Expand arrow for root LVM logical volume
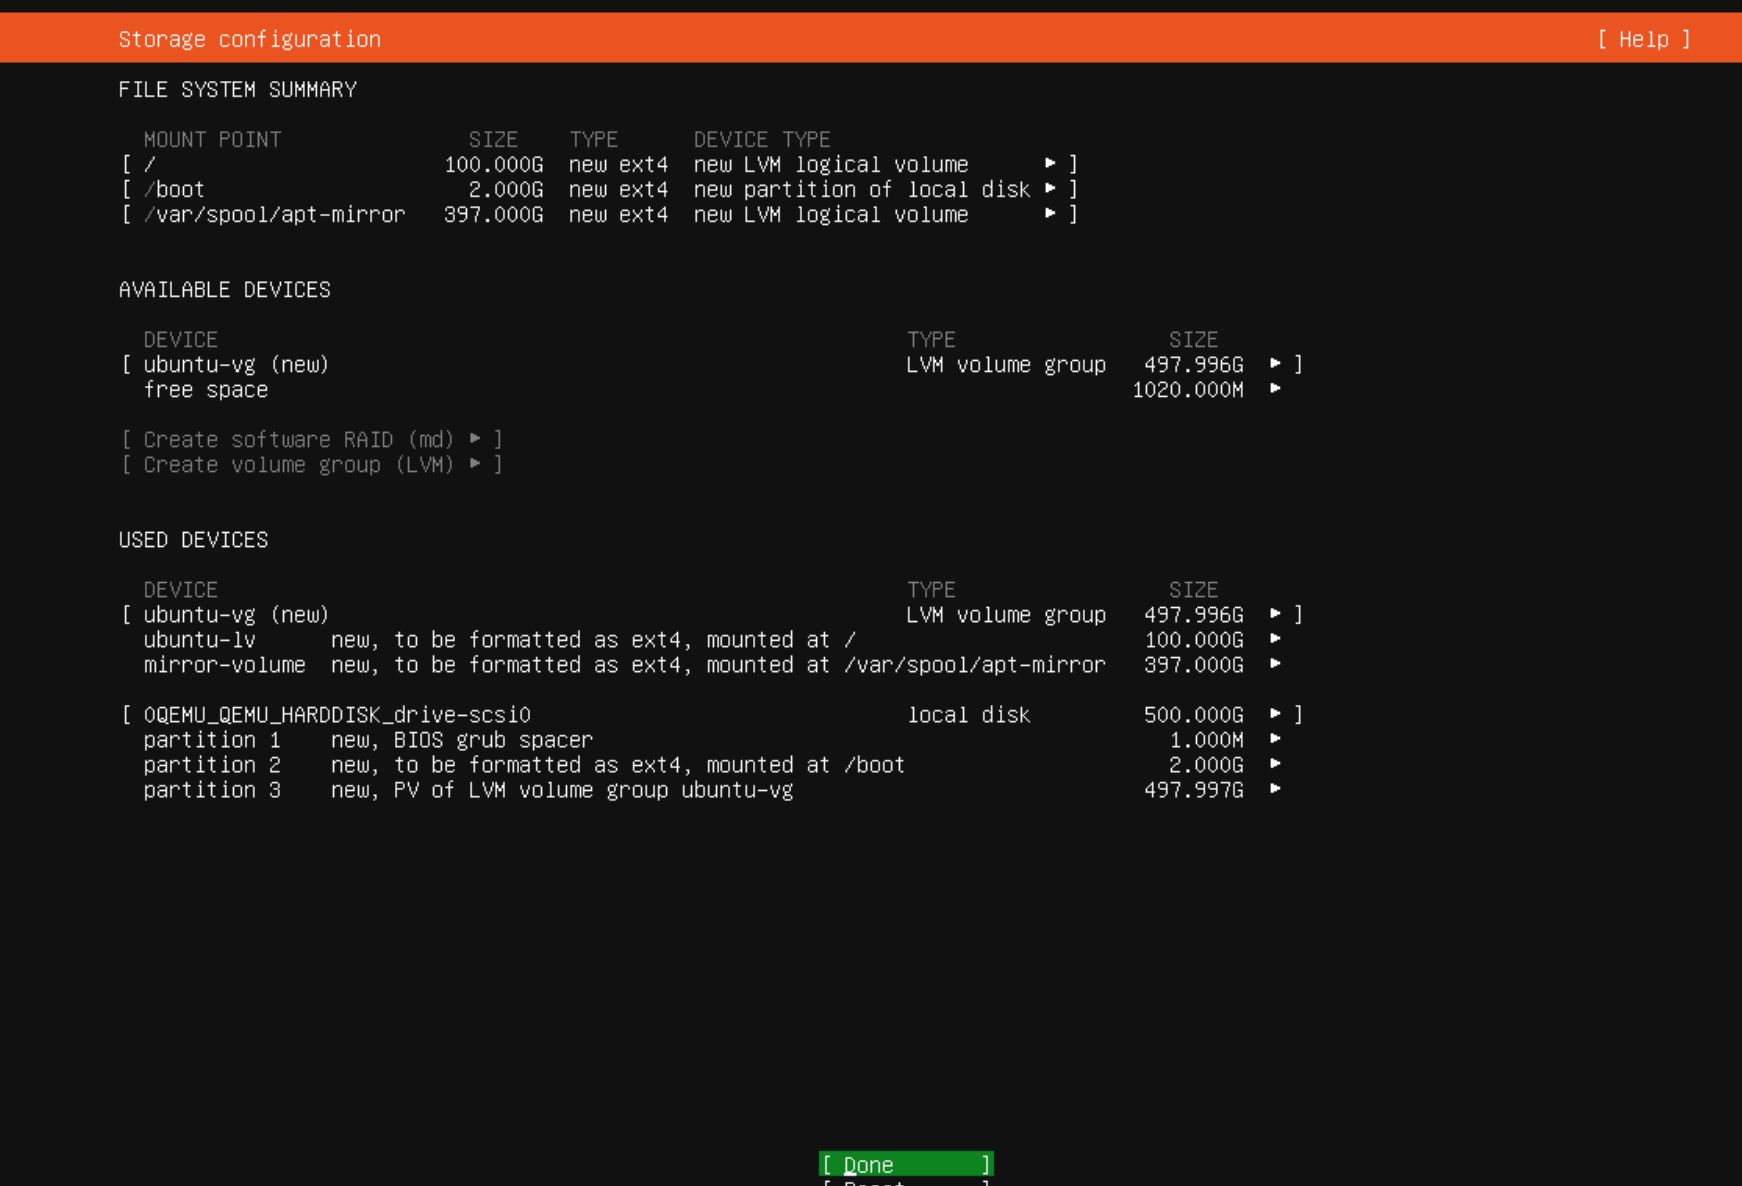1742x1186 pixels. (x=1050, y=163)
